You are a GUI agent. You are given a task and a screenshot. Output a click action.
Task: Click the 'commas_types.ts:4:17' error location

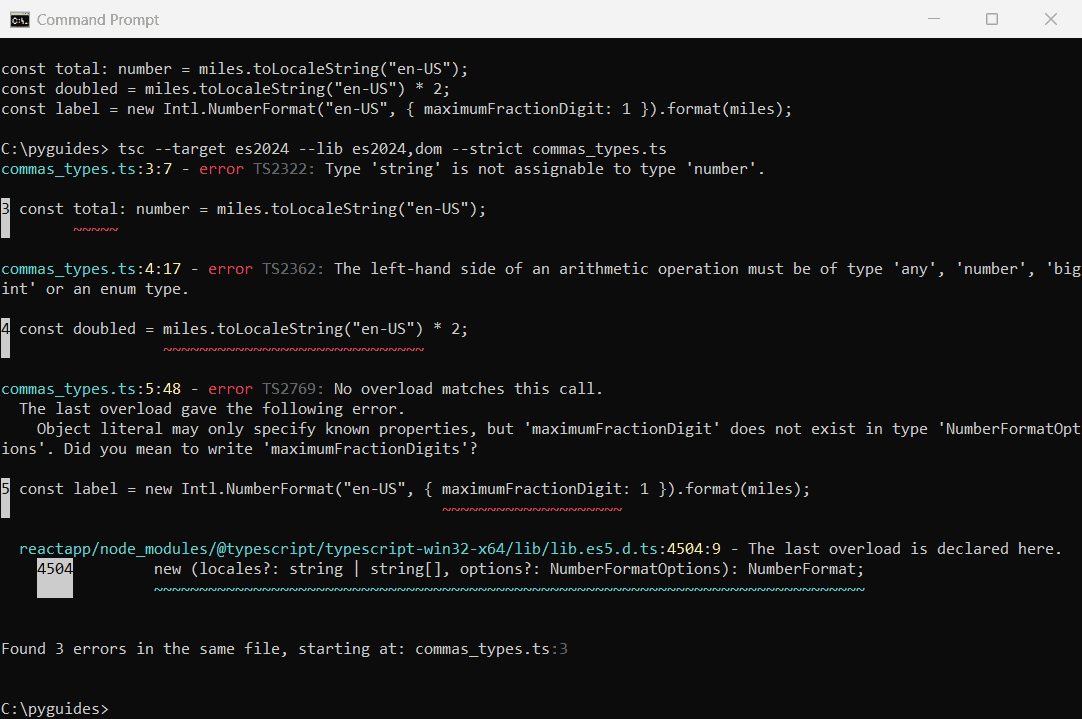pos(91,269)
